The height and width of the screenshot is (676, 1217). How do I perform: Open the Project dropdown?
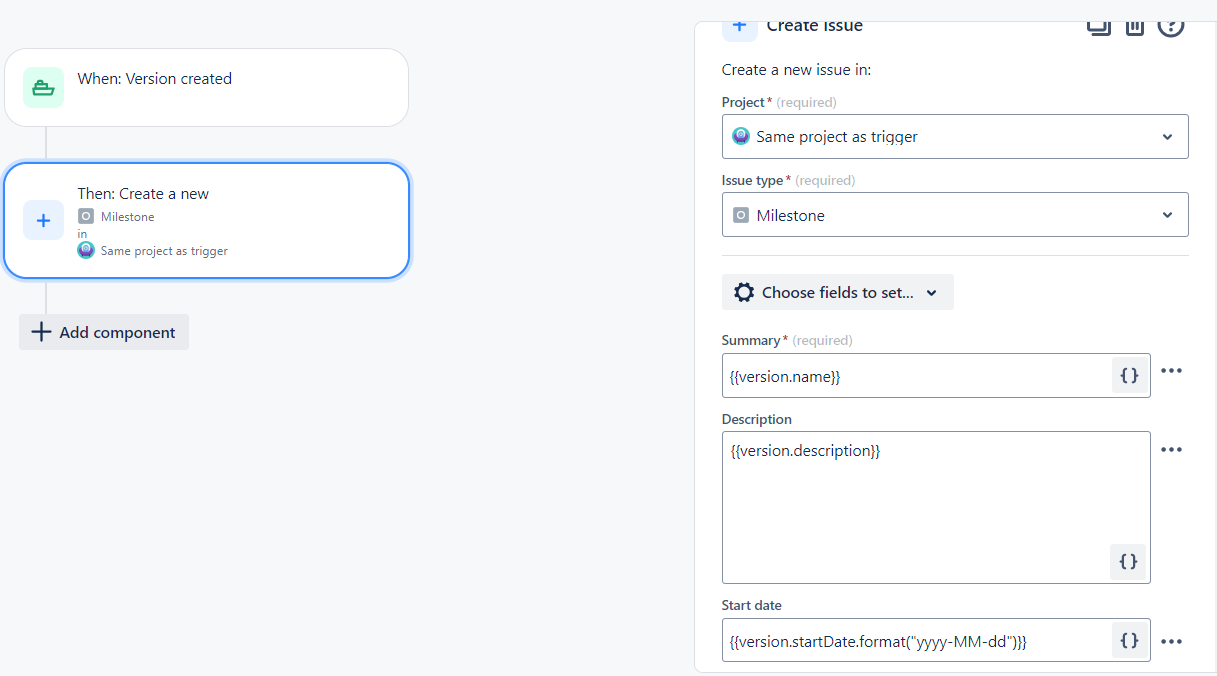955,137
